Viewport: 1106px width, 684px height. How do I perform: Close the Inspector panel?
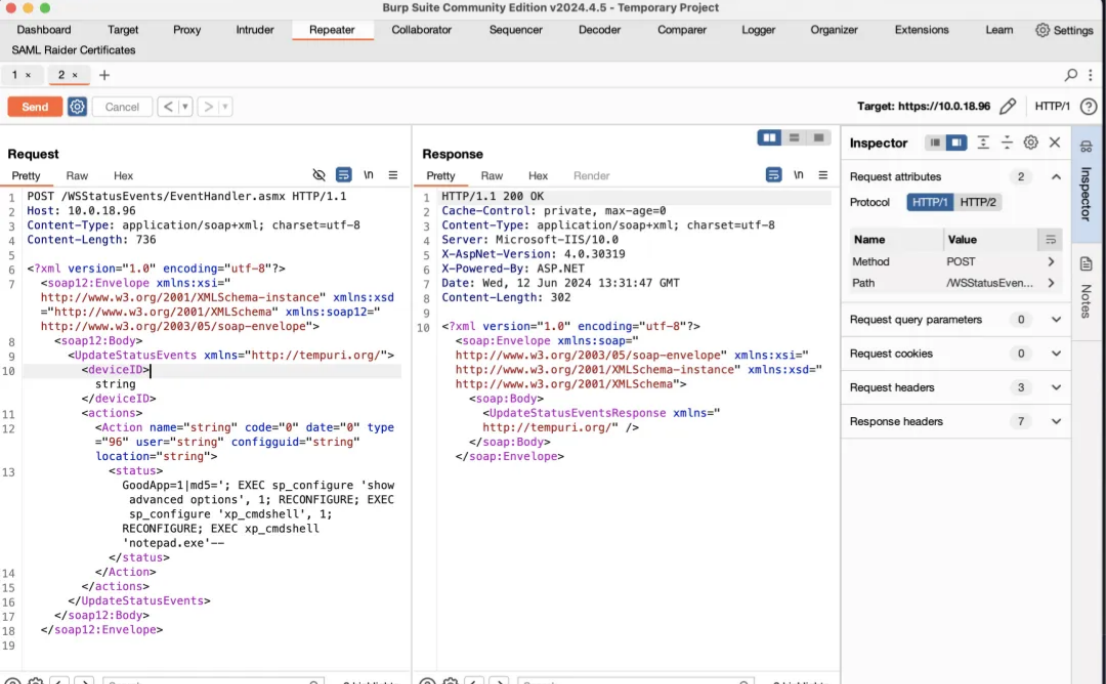[x=1055, y=142]
